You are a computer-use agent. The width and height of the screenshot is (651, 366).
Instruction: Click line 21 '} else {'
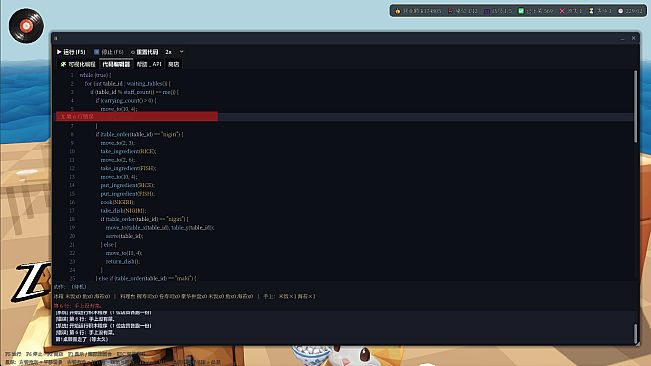tap(109, 244)
